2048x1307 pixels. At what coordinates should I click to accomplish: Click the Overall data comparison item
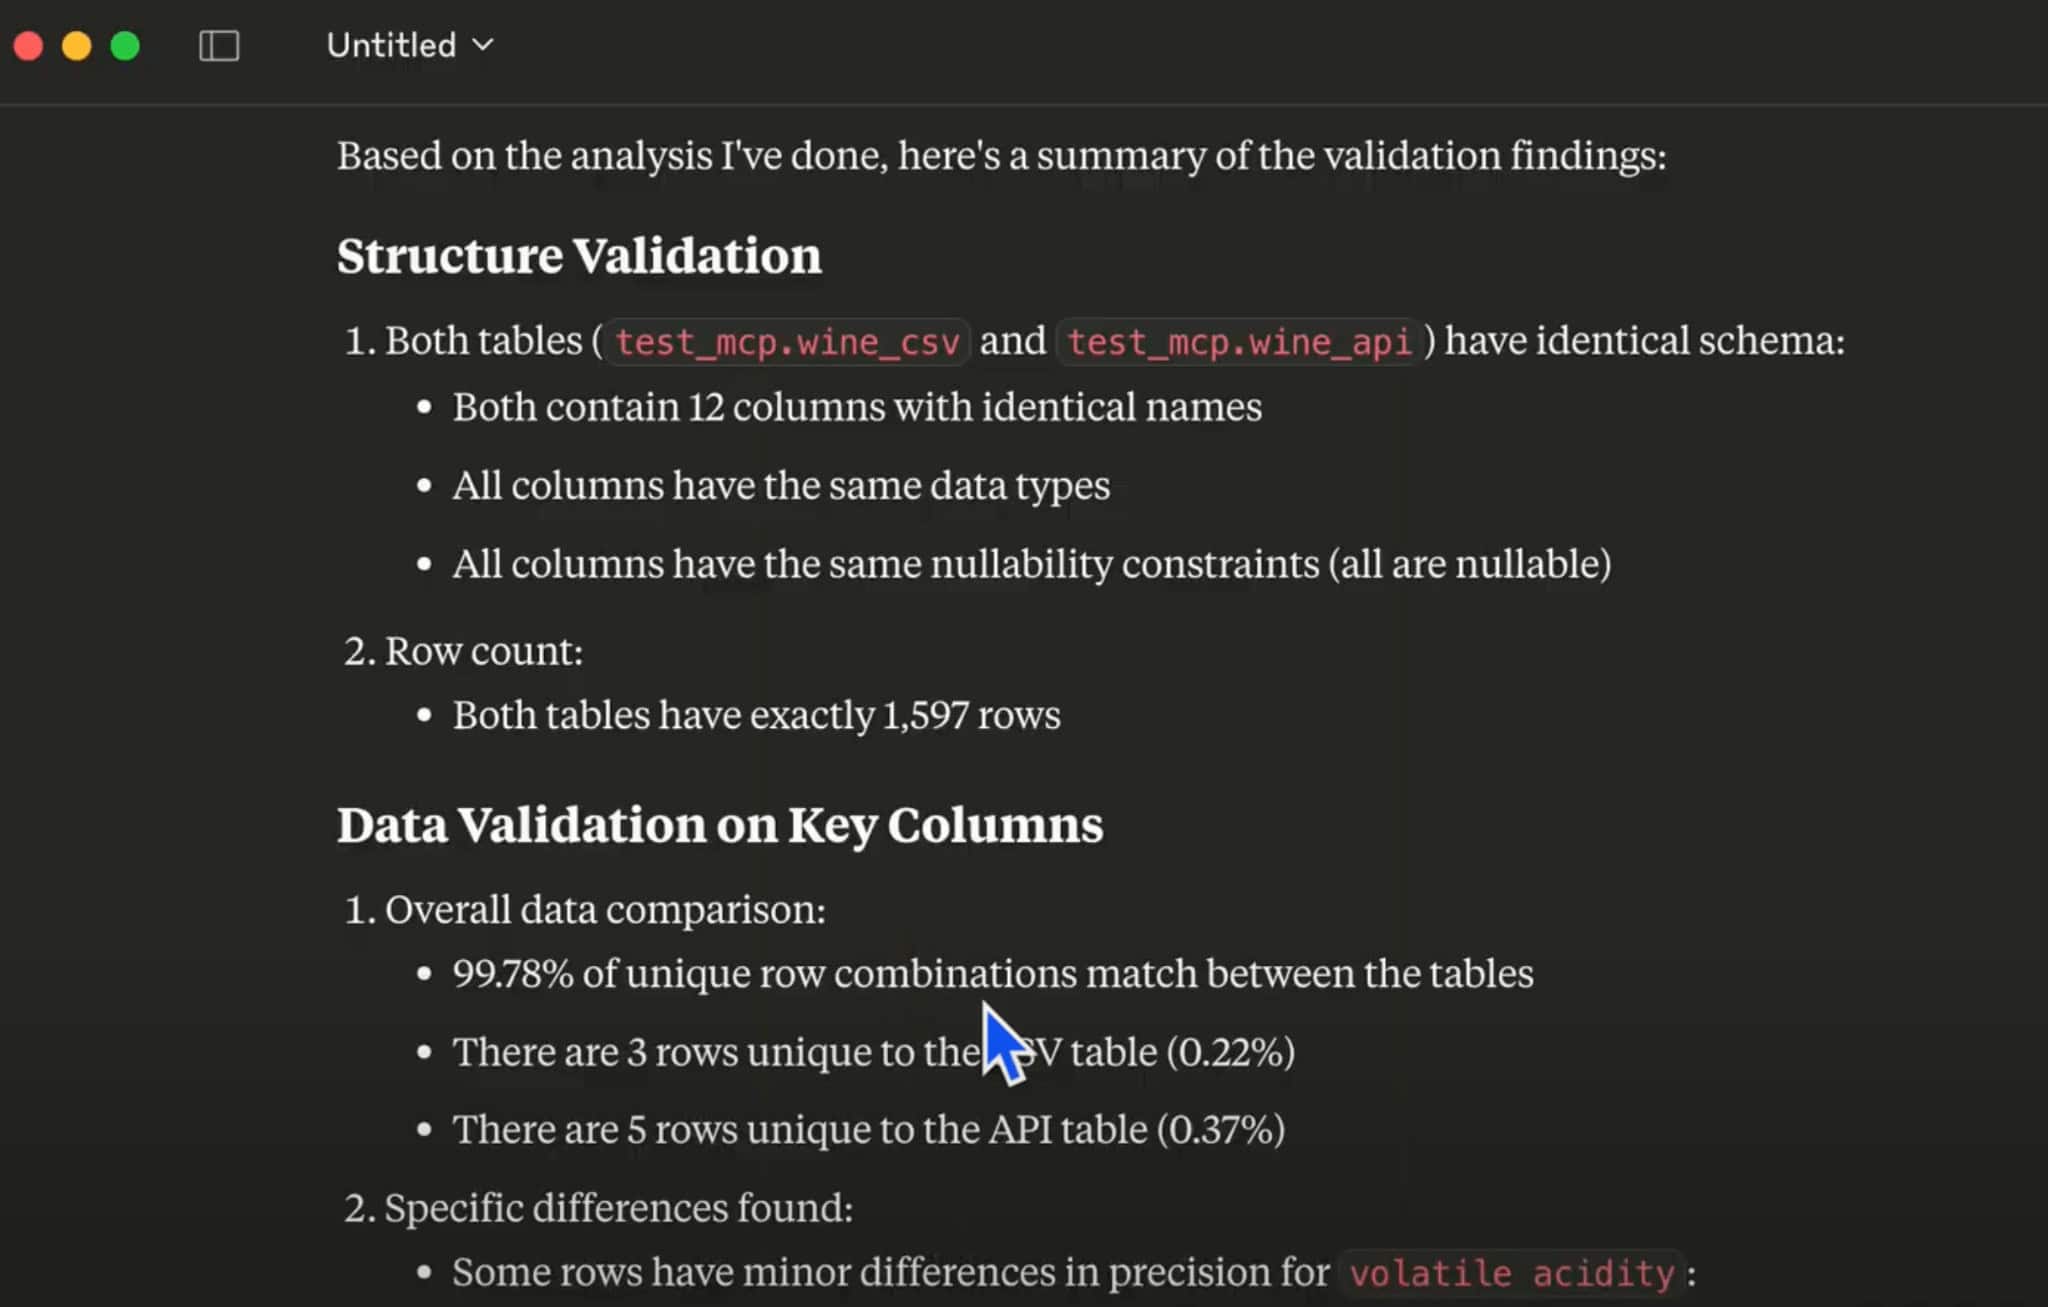click(585, 910)
